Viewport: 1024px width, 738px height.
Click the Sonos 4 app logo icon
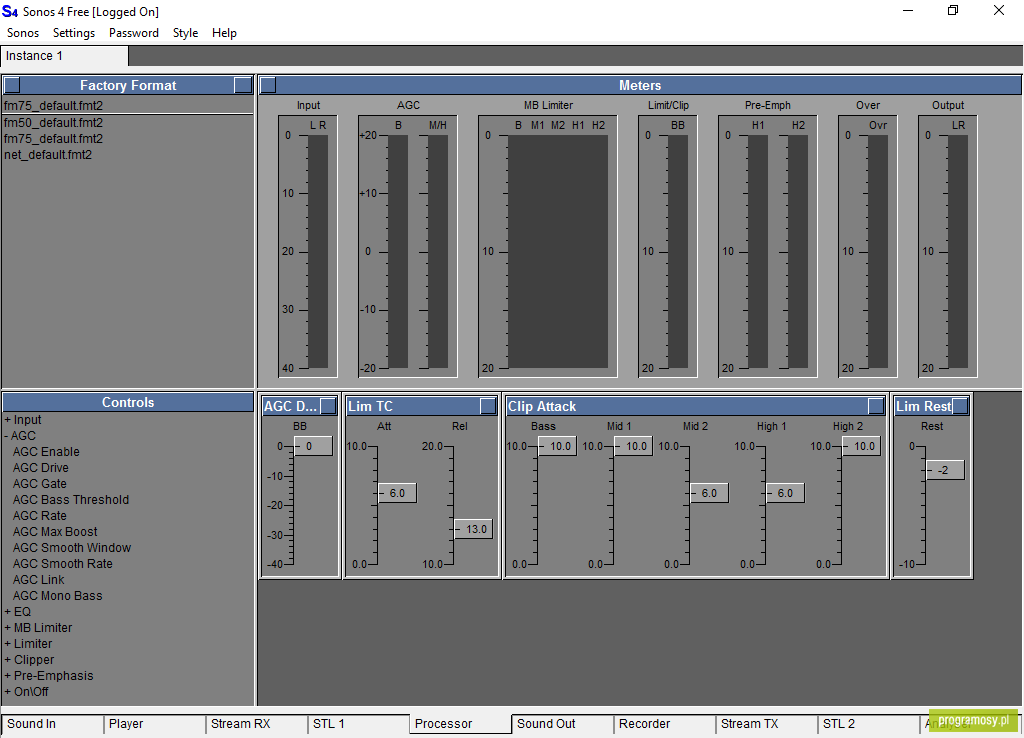pos(10,12)
